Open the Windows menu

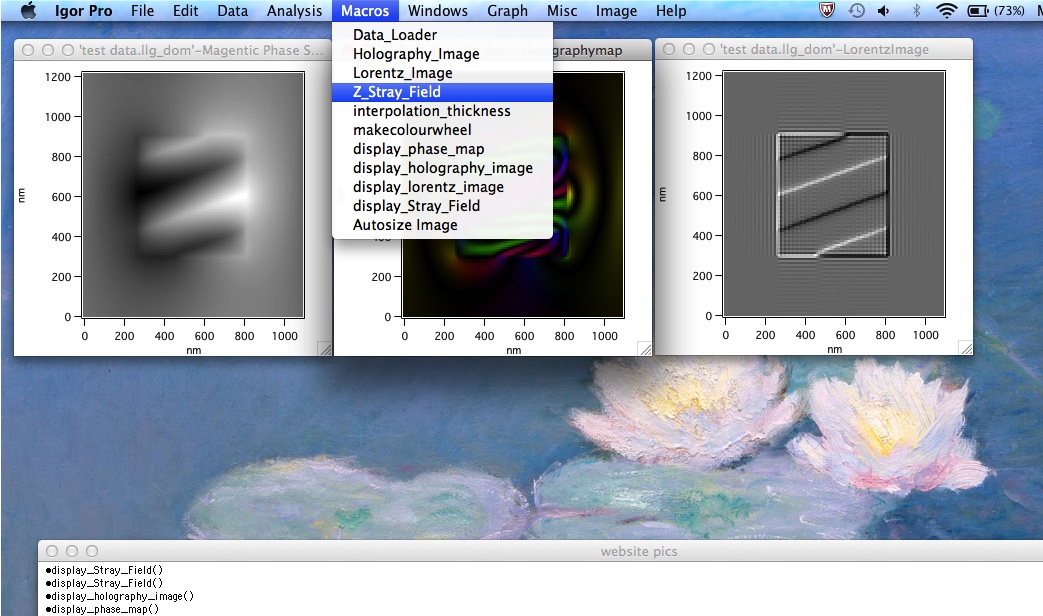click(x=438, y=11)
